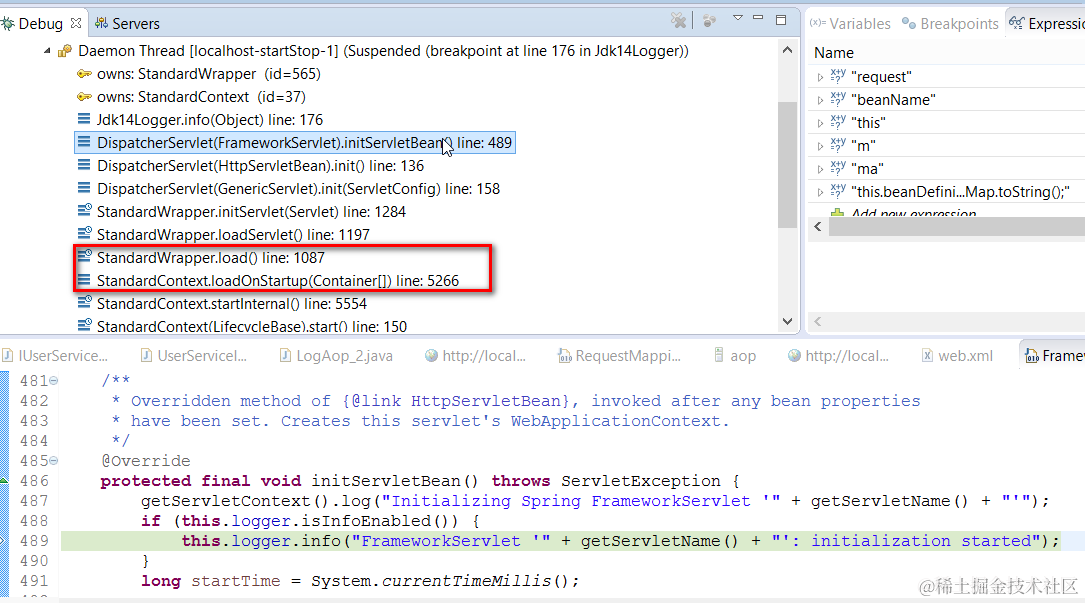Expand the this.beanDefini...Map.toString() expression

coord(820,192)
